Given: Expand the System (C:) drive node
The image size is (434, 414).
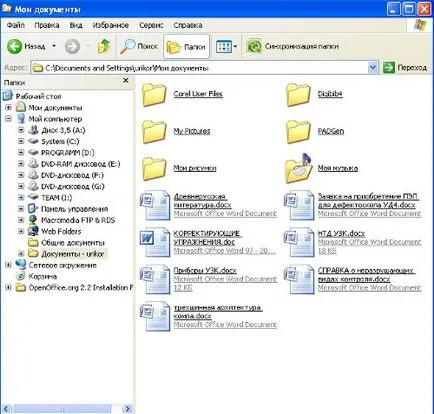Looking at the screenshot, I should click(x=21, y=141).
